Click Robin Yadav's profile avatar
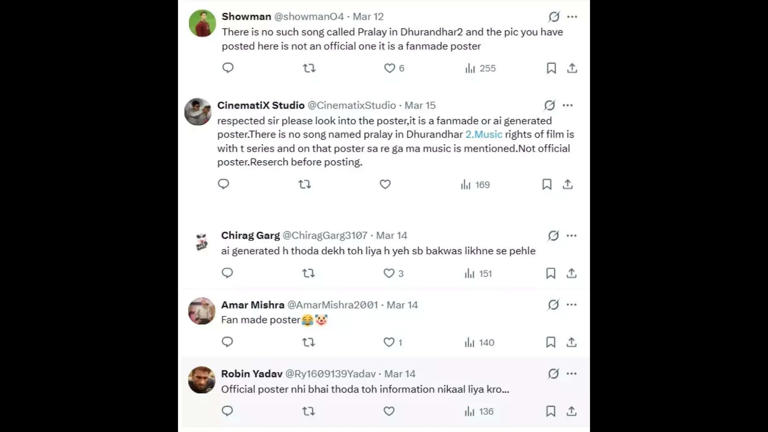The image size is (768, 432). 202,380
